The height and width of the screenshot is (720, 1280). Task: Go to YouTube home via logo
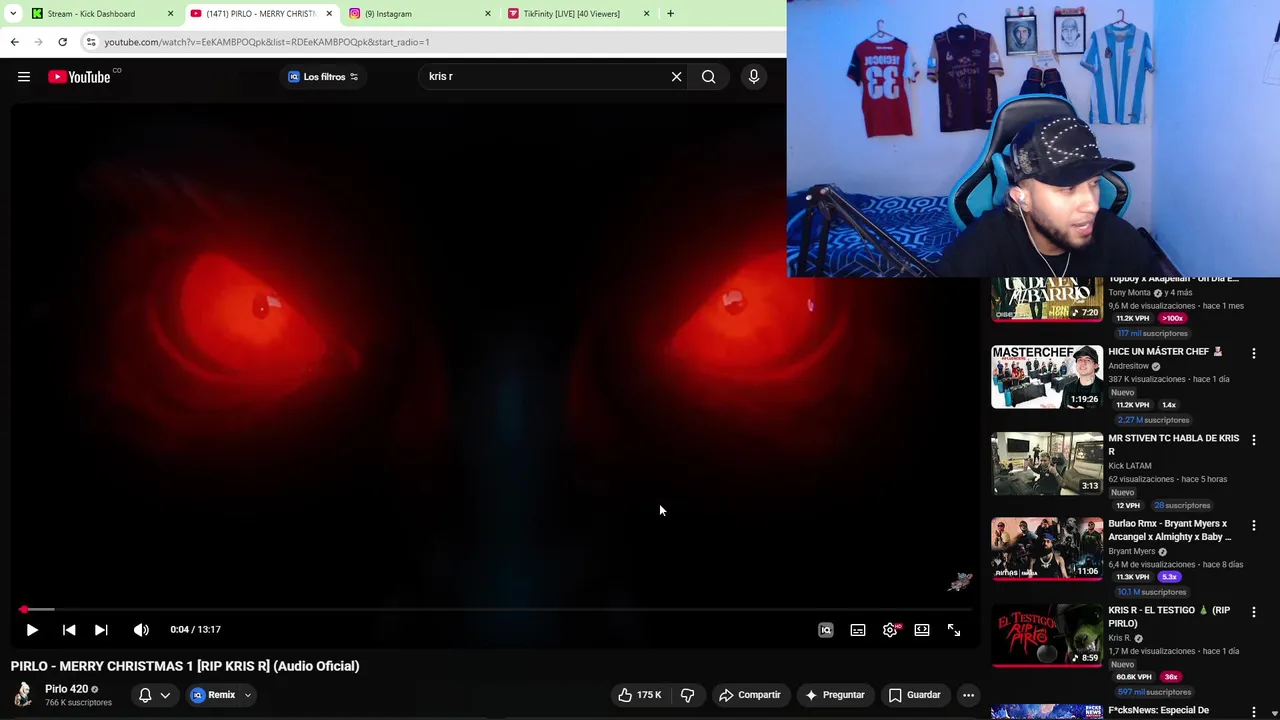pyautogui.click(x=79, y=77)
